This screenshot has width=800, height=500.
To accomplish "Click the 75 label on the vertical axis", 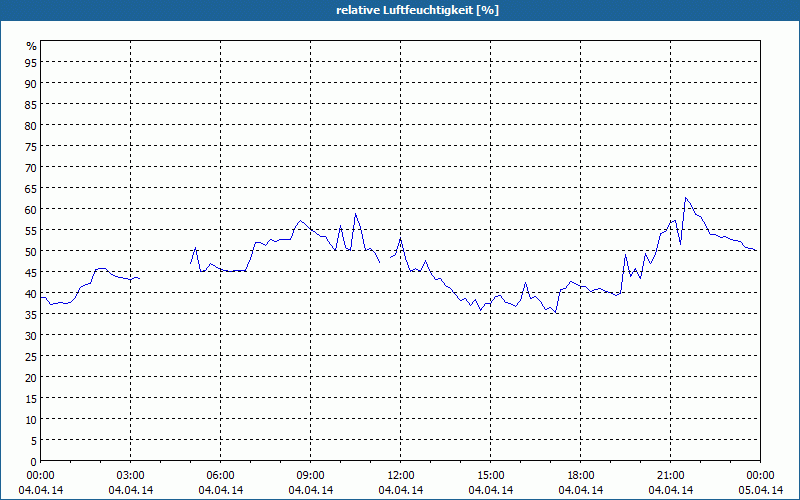I will [31, 146].
